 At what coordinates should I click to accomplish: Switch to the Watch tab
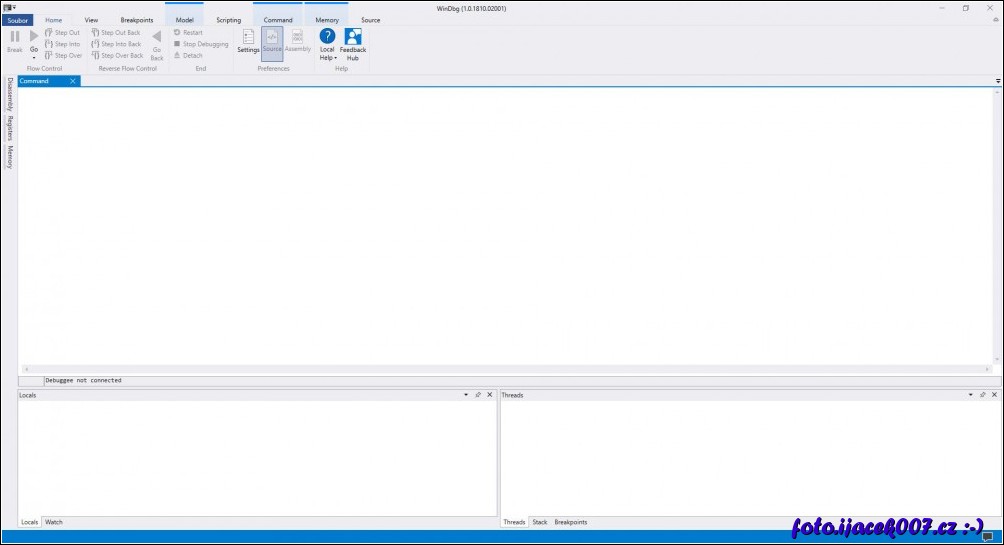tap(54, 522)
